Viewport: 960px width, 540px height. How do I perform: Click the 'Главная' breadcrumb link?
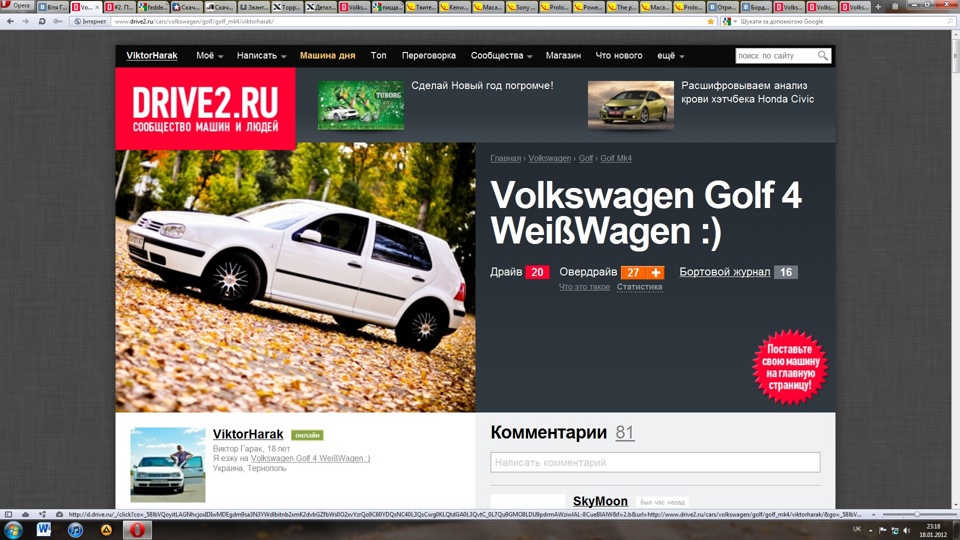point(505,158)
